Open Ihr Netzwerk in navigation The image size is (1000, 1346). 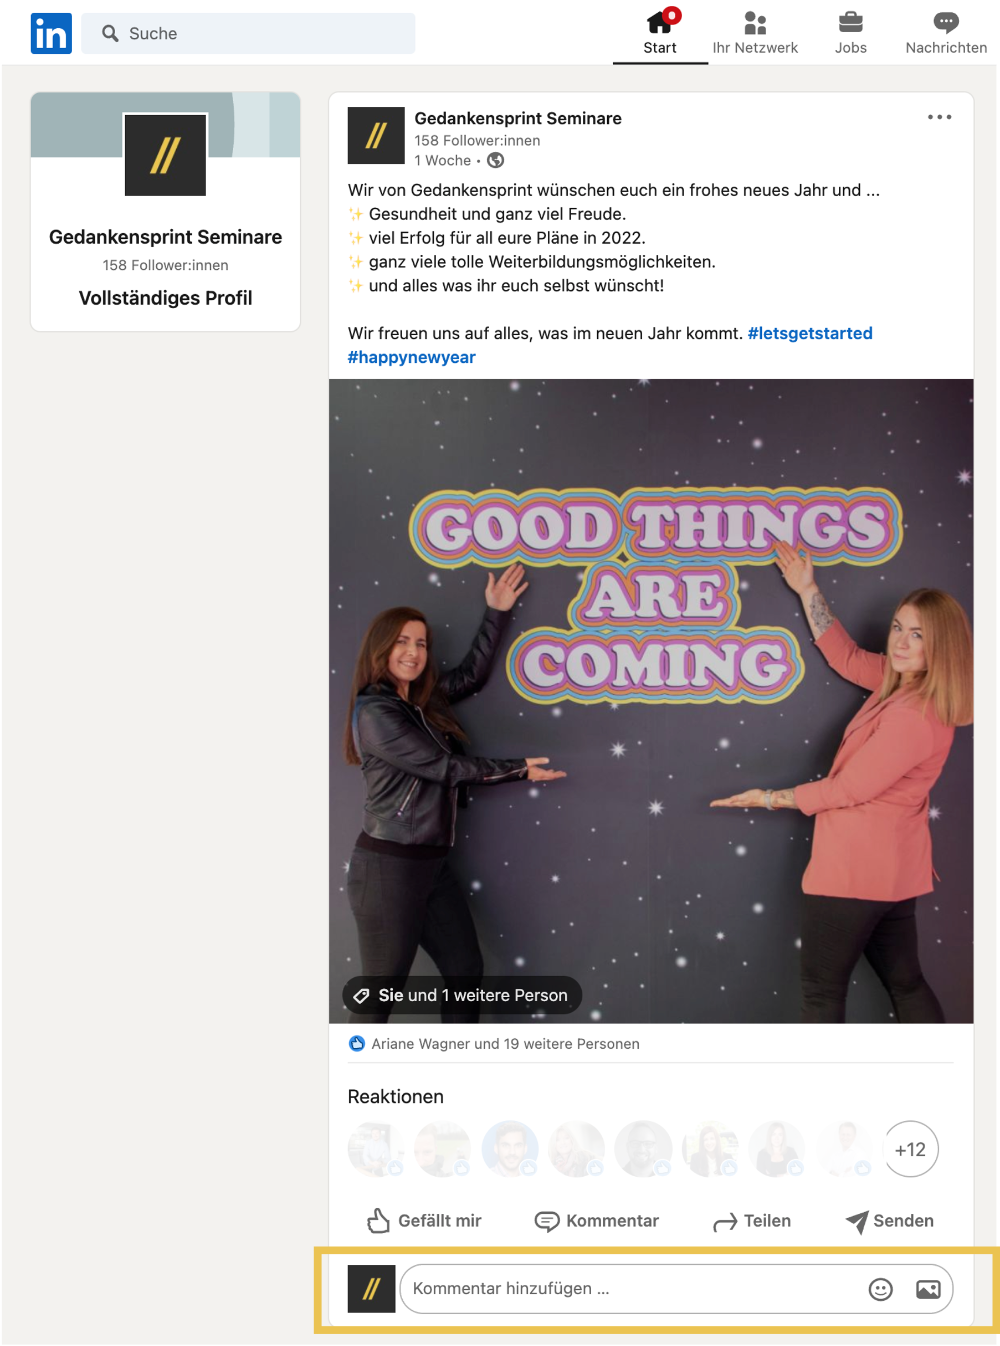tap(755, 33)
